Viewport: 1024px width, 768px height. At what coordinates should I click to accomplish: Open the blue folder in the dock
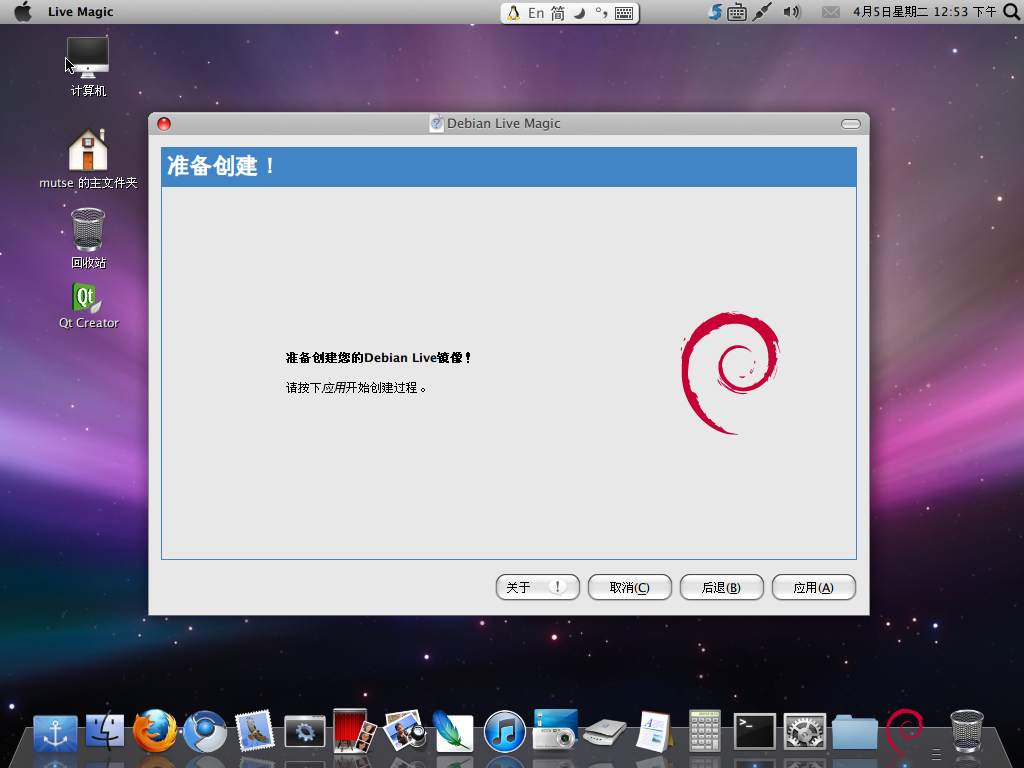pyautogui.click(x=854, y=732)
